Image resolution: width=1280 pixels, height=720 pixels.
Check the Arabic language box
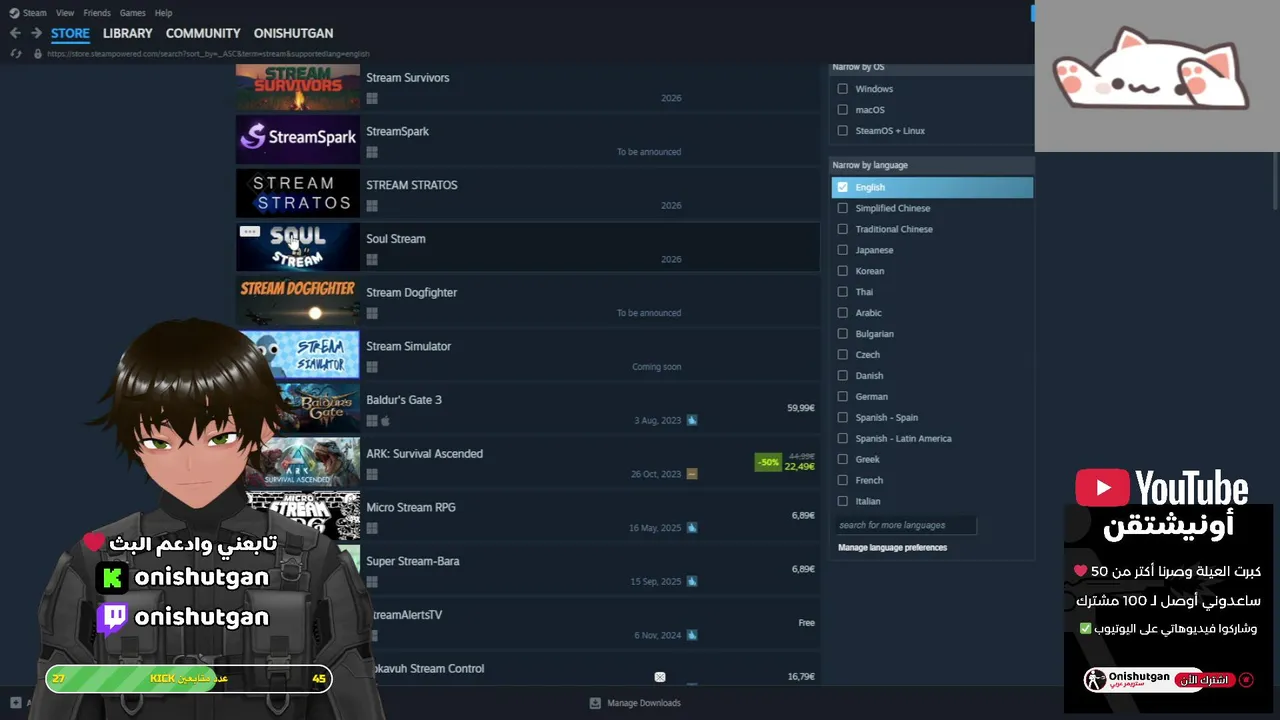click(x=842, y=313)
